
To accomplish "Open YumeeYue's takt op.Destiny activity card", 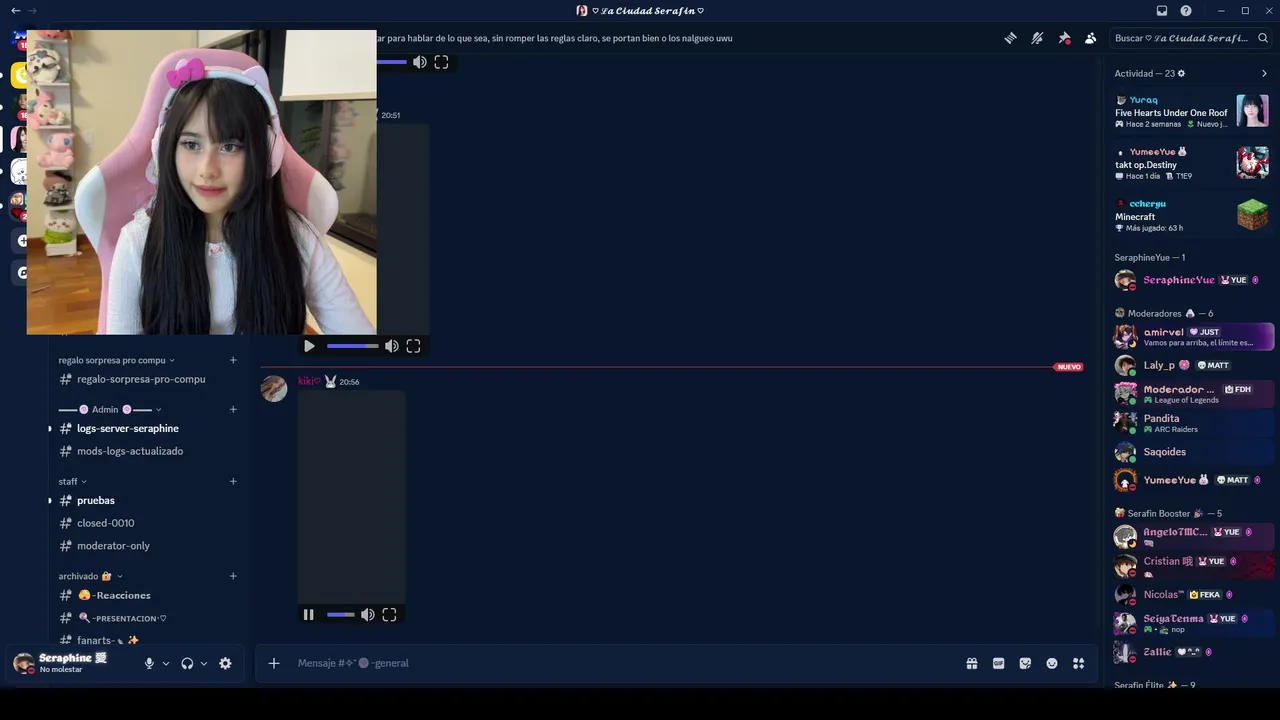I will click(x=1192, y=163).
